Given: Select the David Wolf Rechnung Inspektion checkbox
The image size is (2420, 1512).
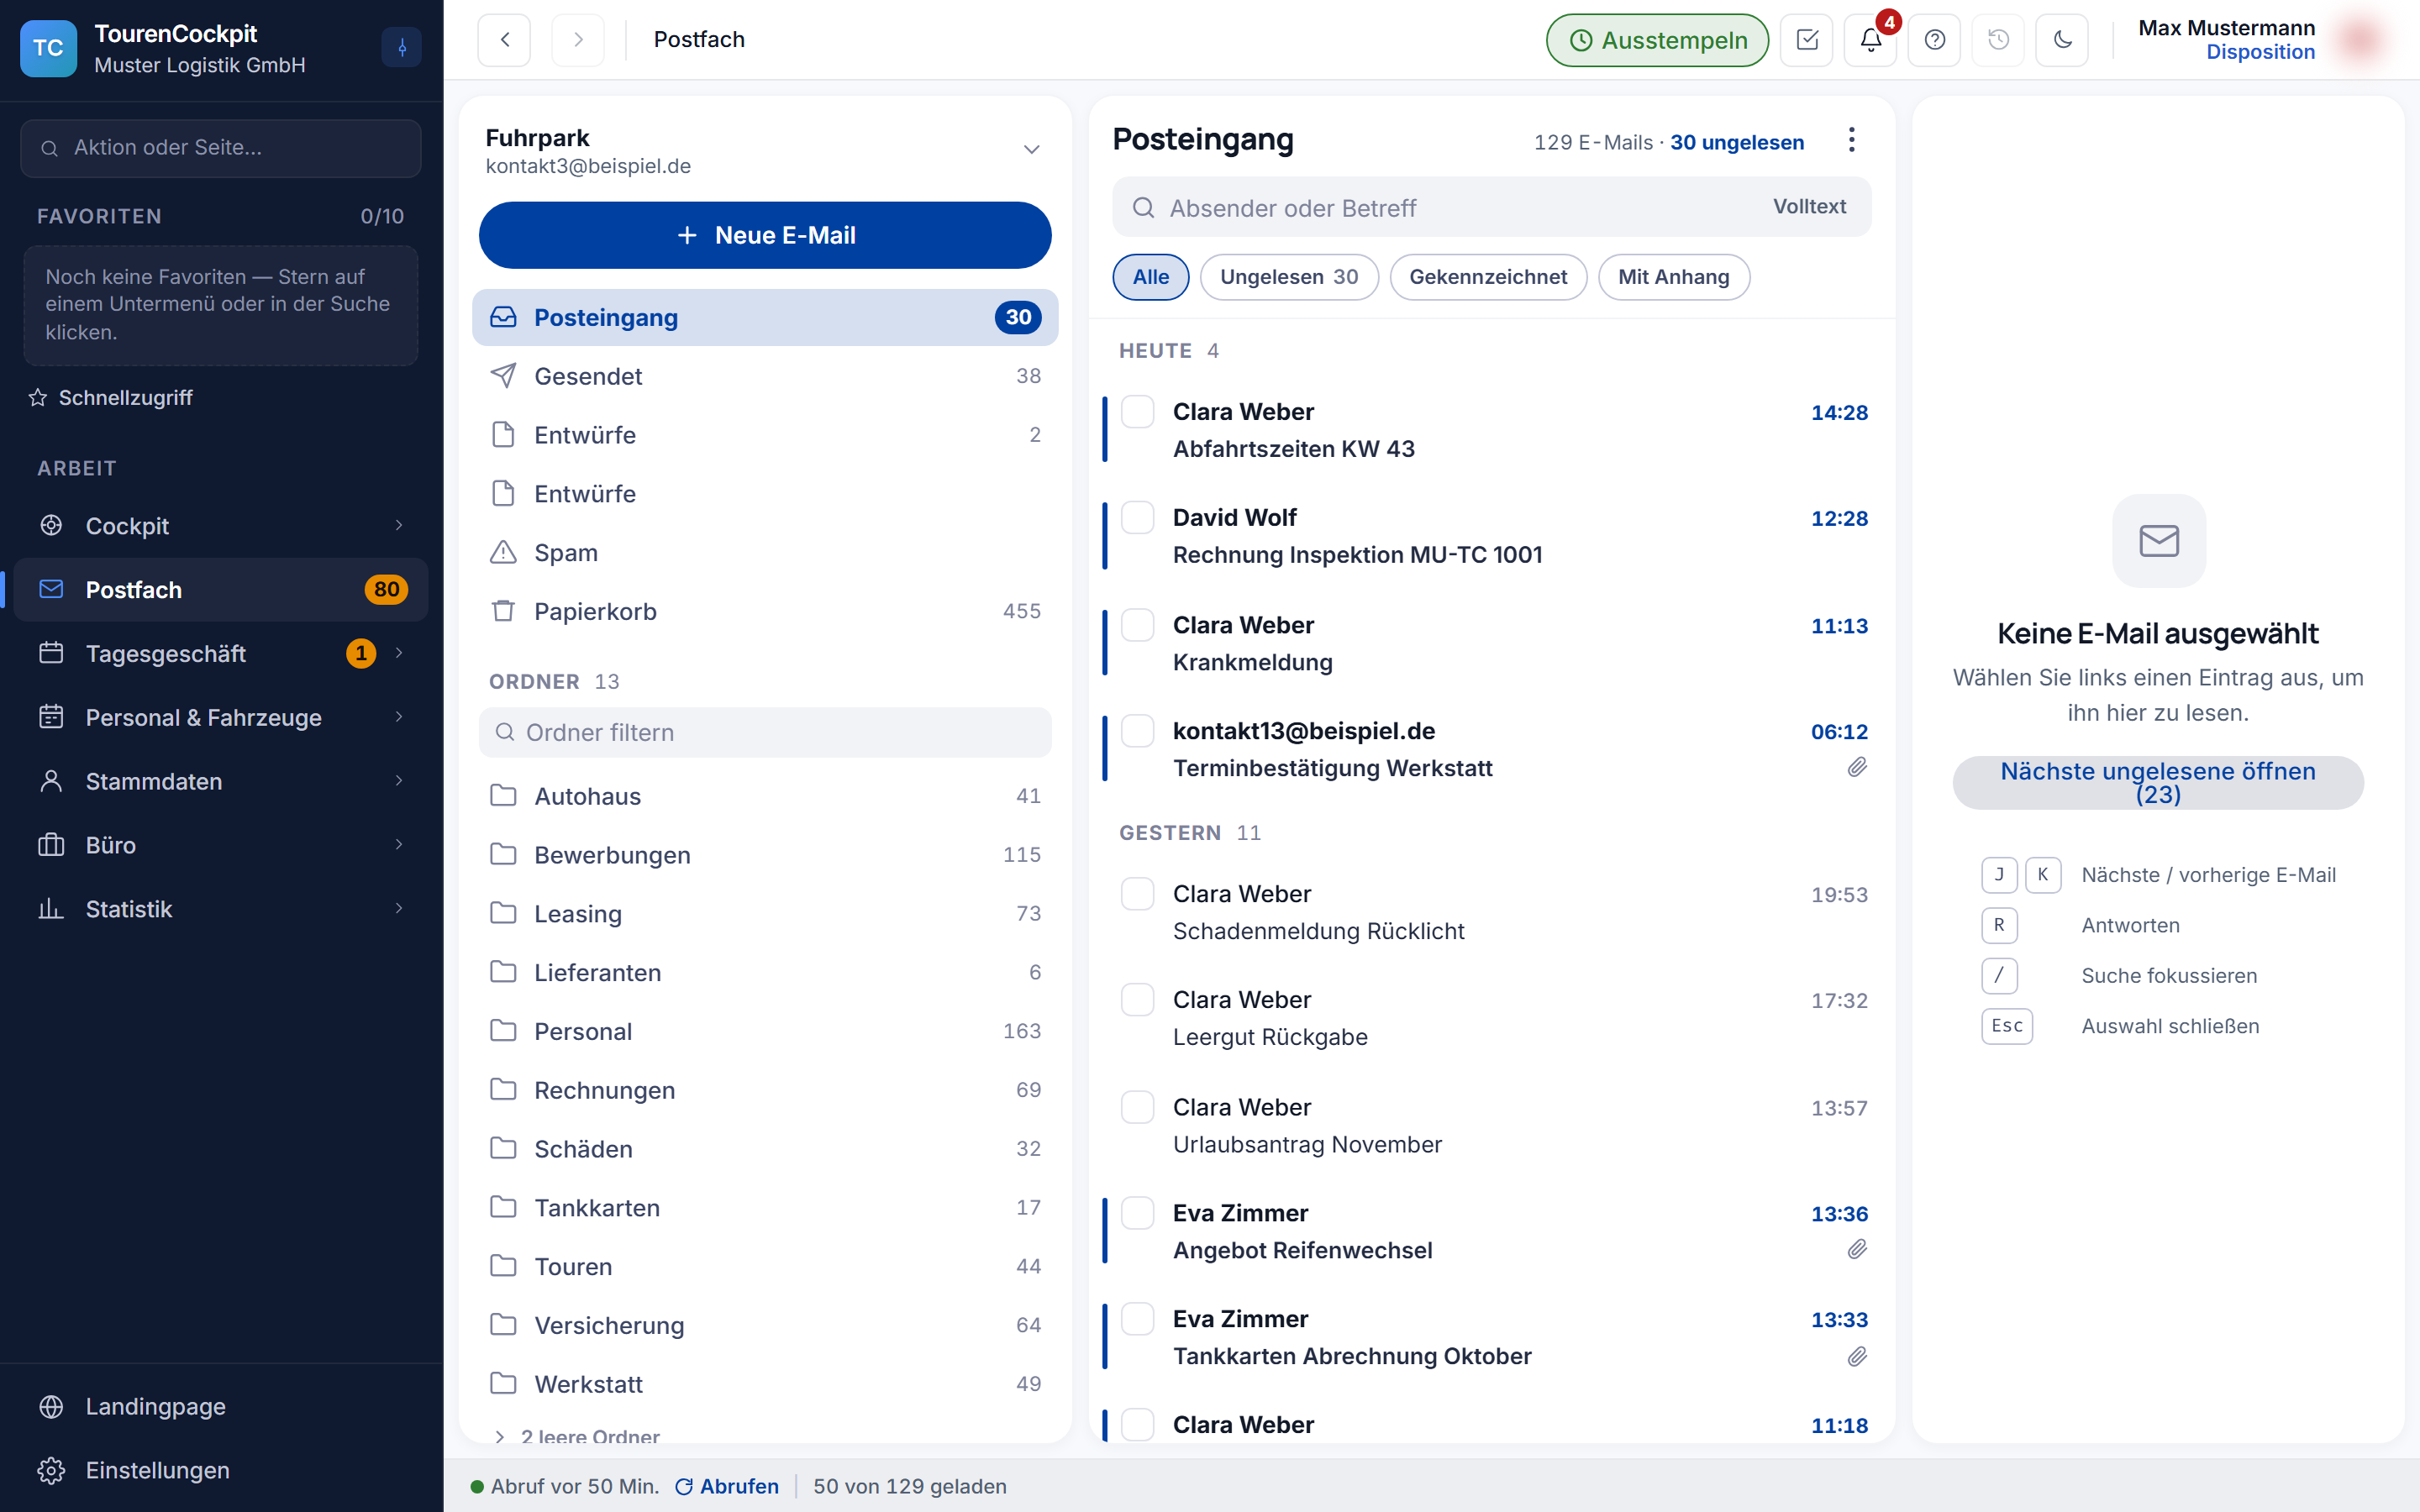Looking at the screenshot, I should coord(1137,518).
